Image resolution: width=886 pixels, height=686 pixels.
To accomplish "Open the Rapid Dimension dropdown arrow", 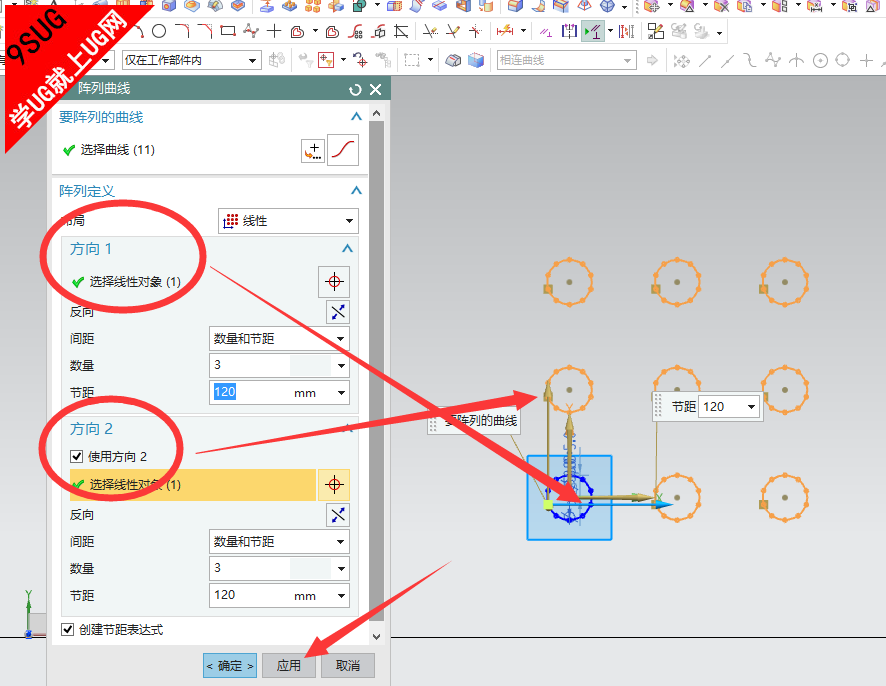I will pos(523,31).
